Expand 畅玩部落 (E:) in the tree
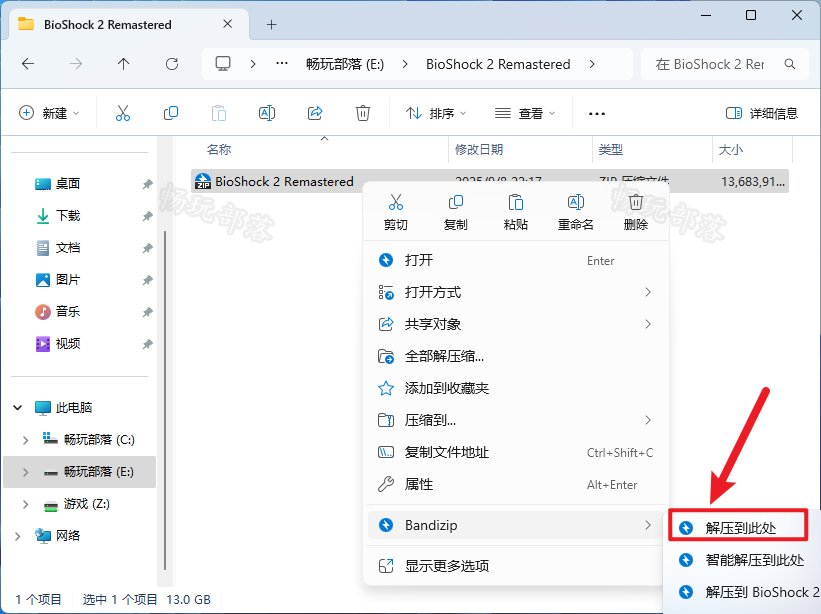The width and height of the screenshot is (821, 614). tap(25, 472)
